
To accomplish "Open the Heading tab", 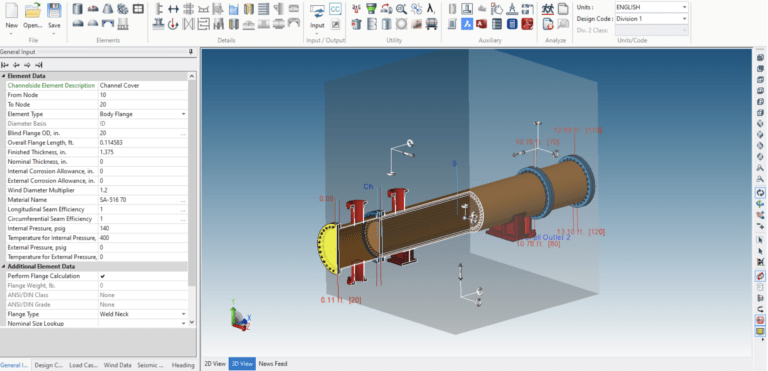I will tap(183, 365).
